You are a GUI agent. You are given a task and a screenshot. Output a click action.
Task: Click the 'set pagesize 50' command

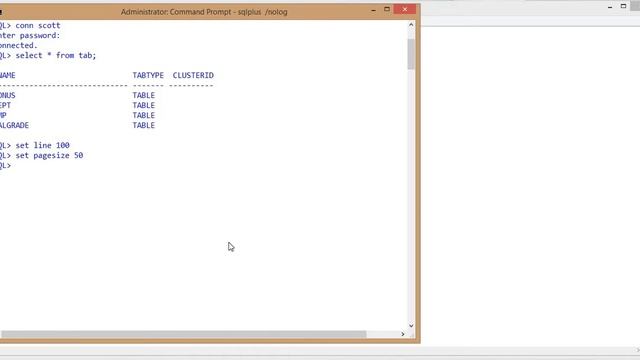click(x=49, y=156)
